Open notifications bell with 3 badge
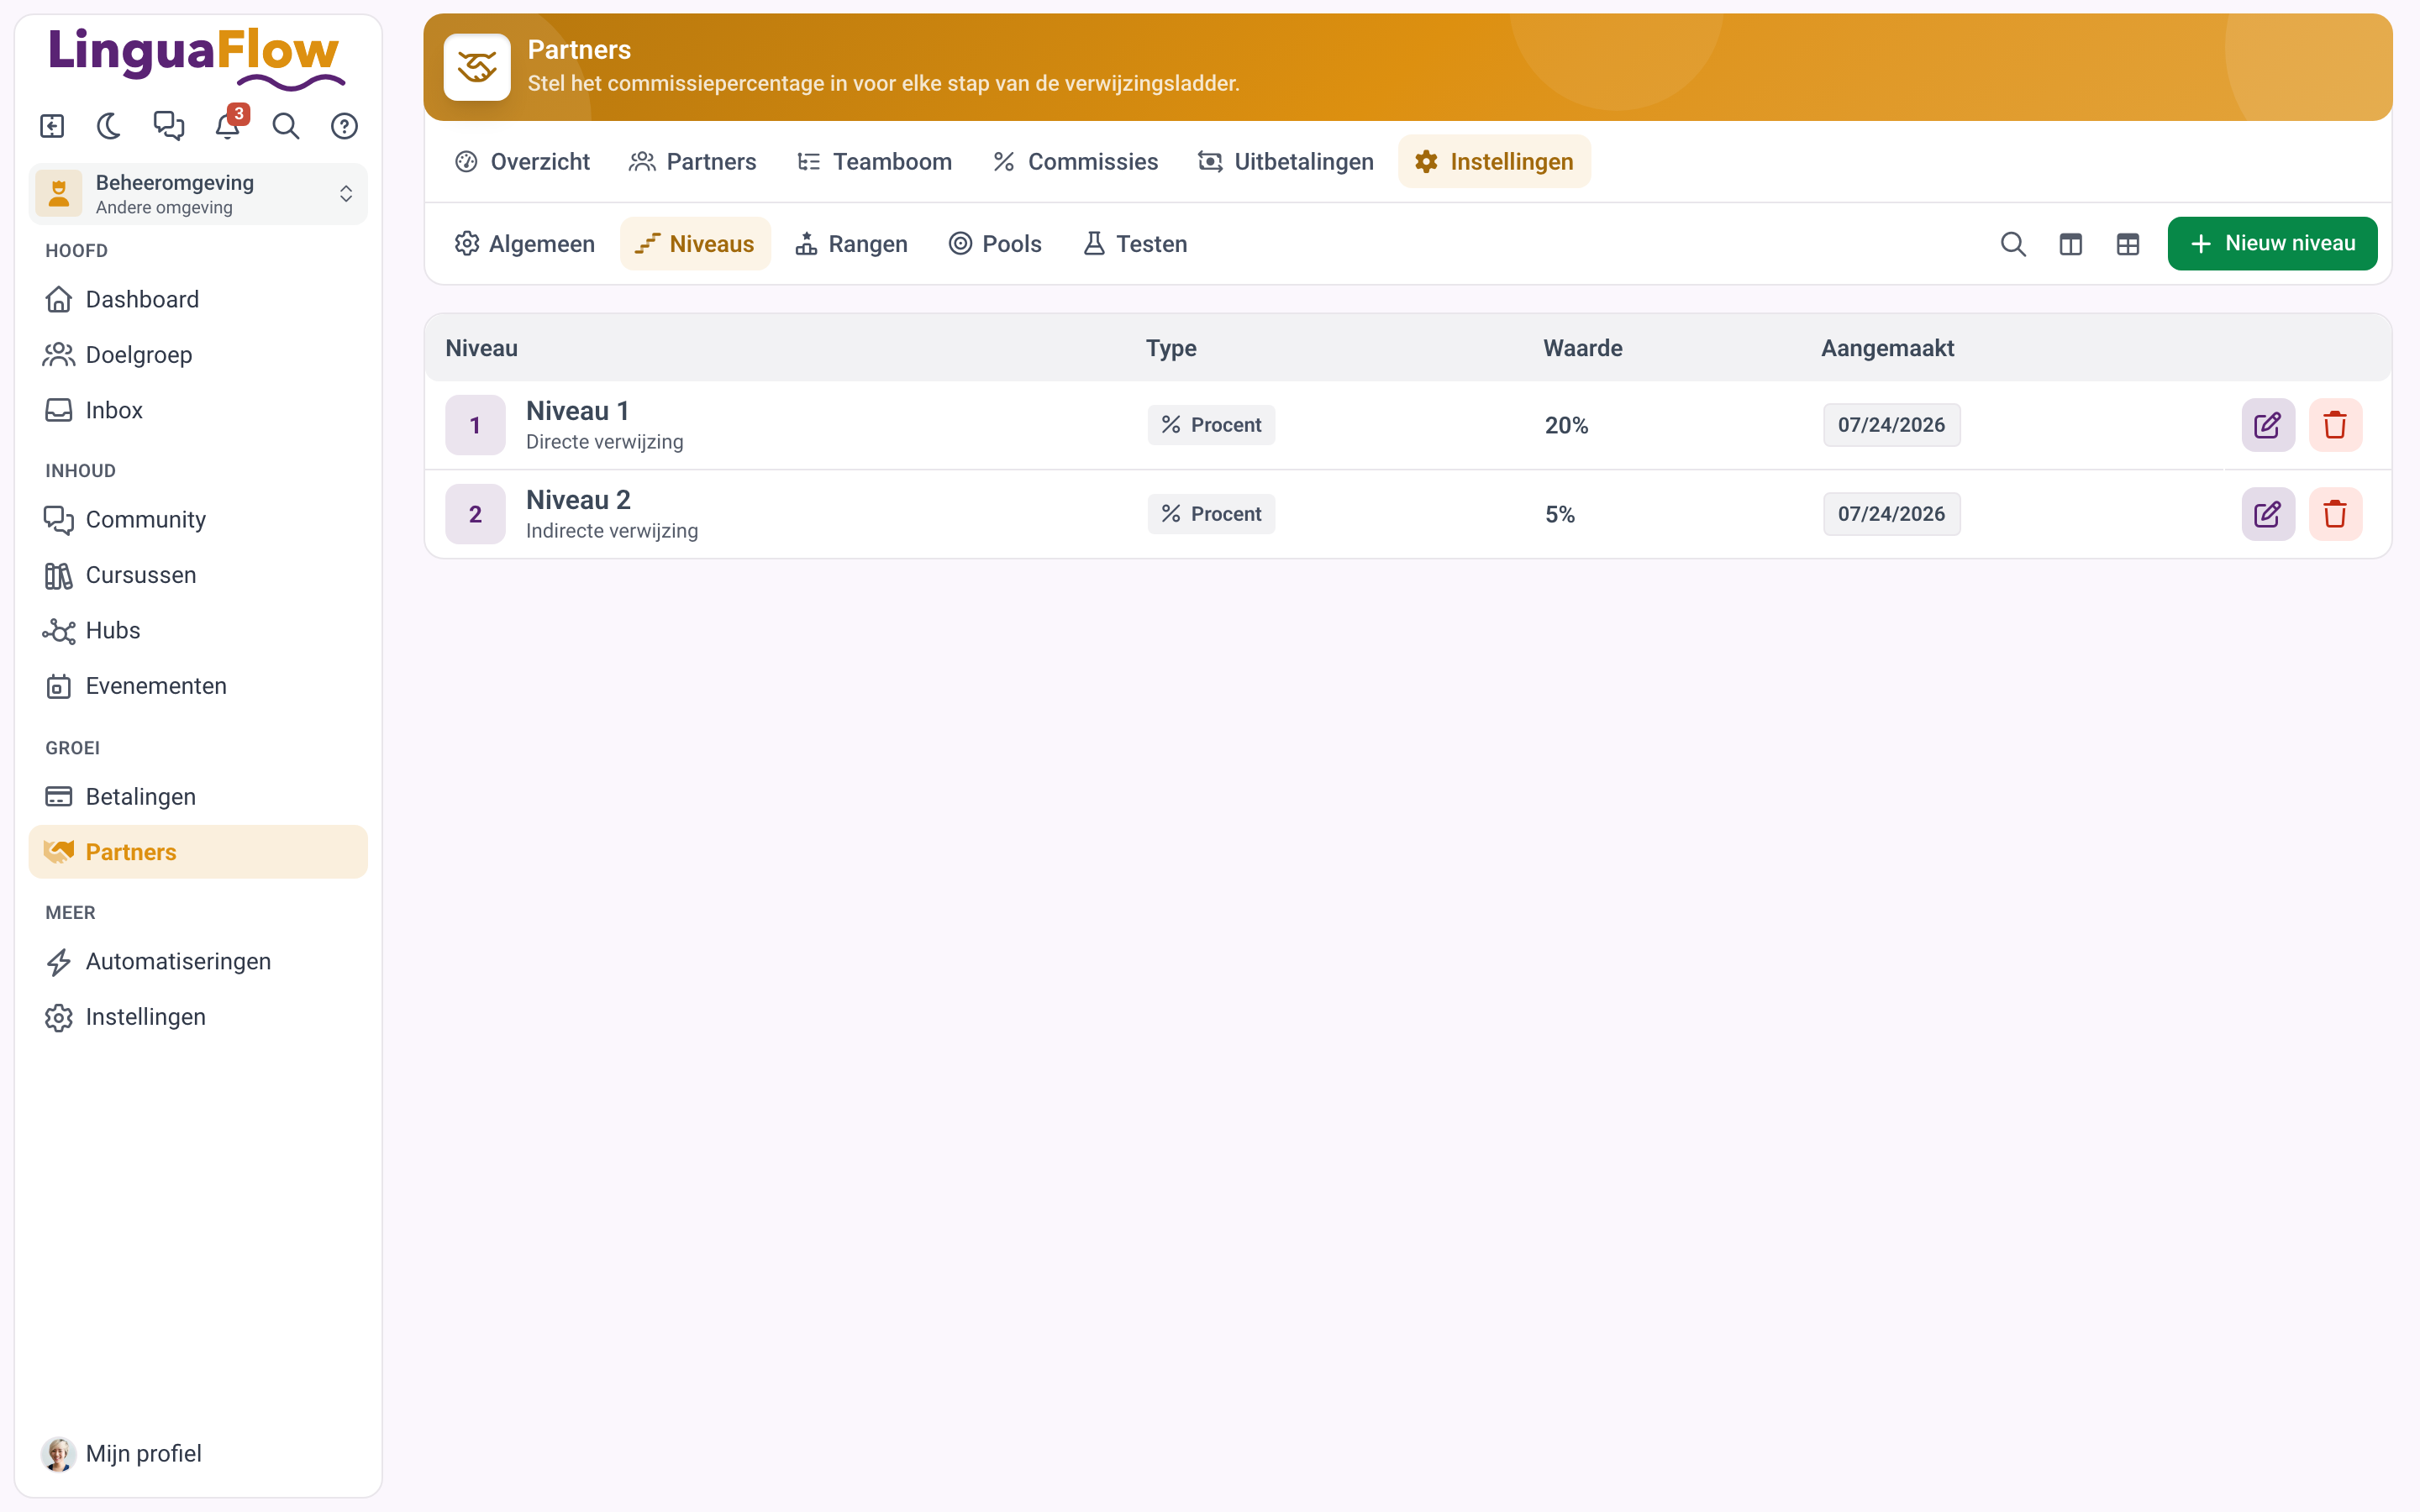 (229, 124)
